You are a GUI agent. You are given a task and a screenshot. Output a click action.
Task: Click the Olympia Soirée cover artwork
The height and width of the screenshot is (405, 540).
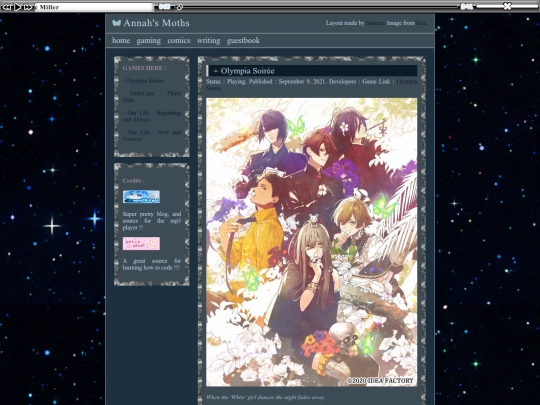click(x=311, y=242)
